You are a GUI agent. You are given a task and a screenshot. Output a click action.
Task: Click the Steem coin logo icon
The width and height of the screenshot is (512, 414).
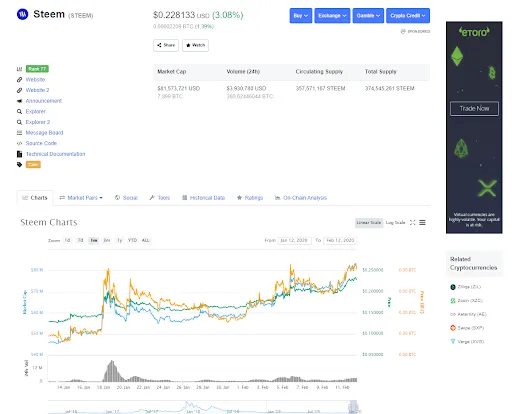click(23, 14)
